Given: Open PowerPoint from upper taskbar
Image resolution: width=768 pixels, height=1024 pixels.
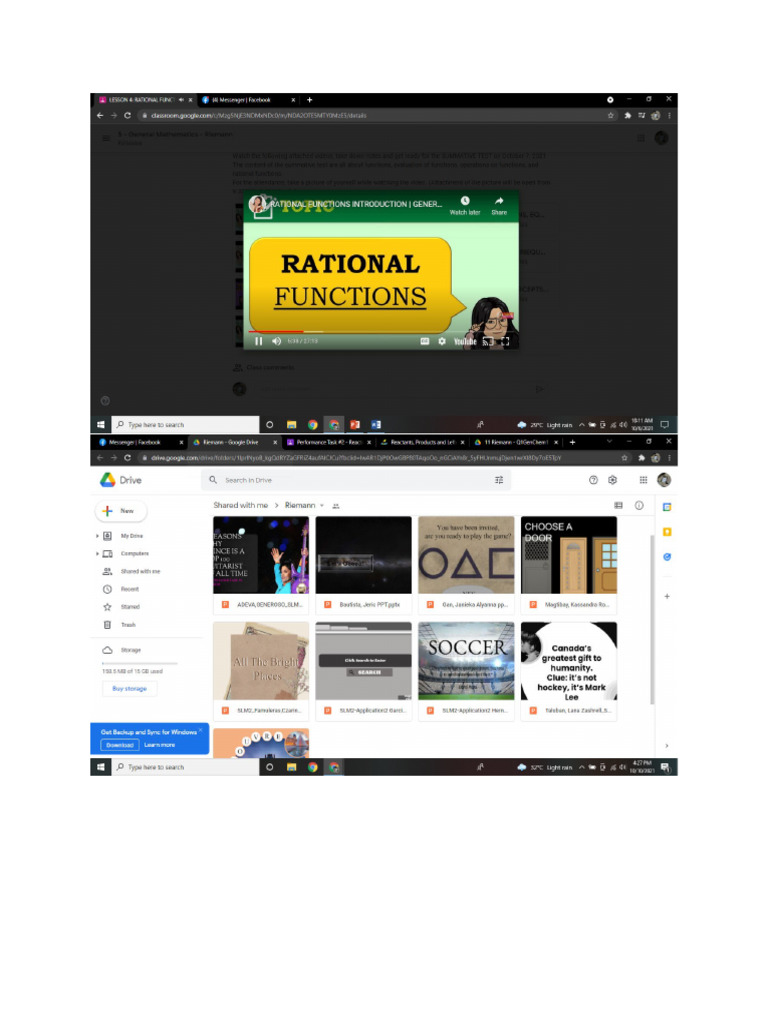Looking at the screenshot, I should (x=355, y=424).
